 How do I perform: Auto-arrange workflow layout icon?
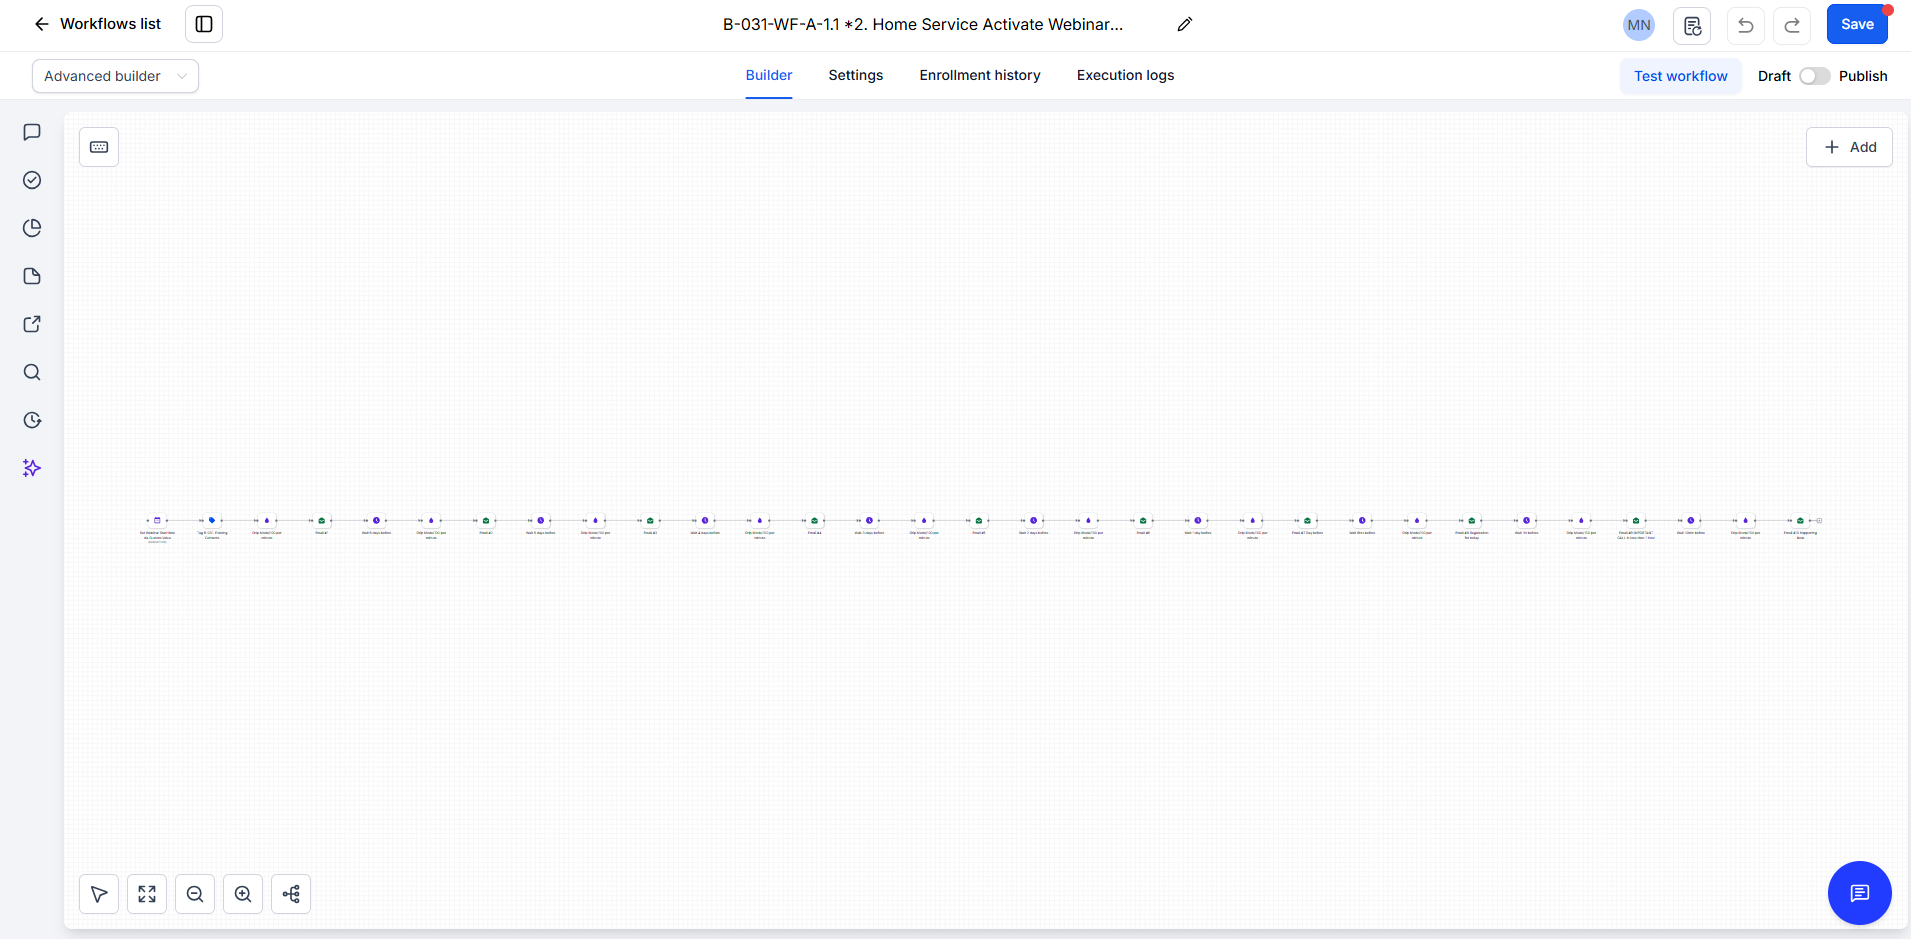point(291,894)
